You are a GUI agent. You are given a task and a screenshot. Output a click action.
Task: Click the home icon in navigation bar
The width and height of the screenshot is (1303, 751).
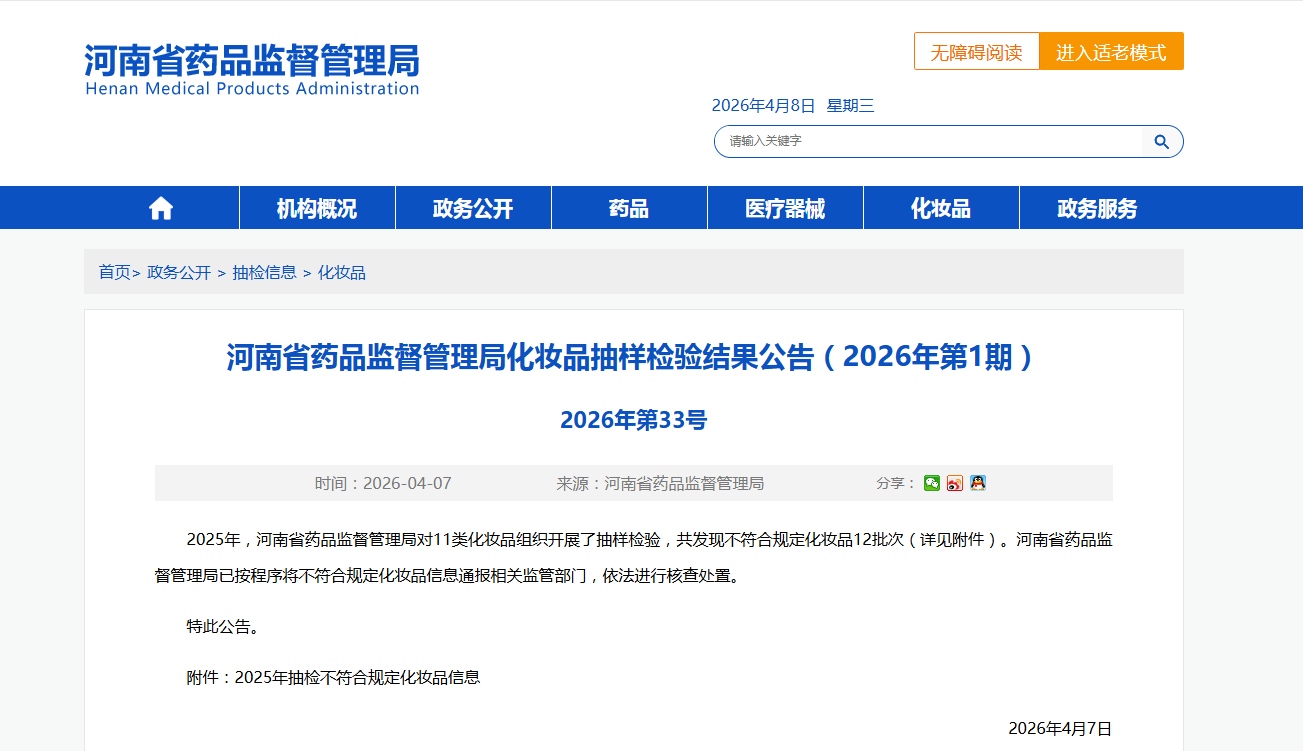(x=161, y=208)
